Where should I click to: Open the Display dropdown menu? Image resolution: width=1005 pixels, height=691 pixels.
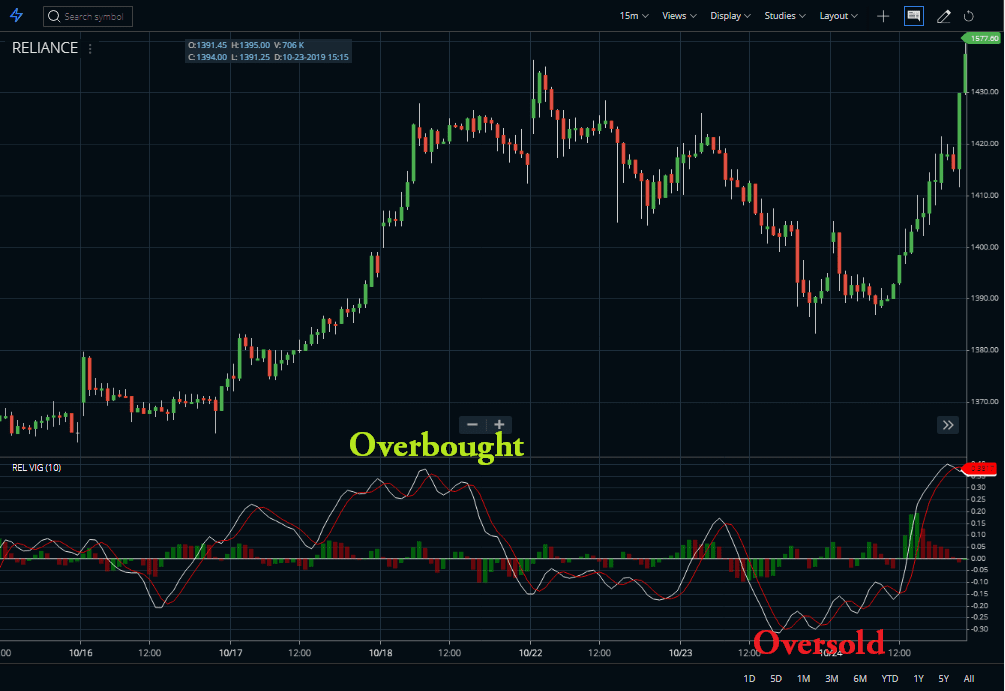[x=730, y=16]
